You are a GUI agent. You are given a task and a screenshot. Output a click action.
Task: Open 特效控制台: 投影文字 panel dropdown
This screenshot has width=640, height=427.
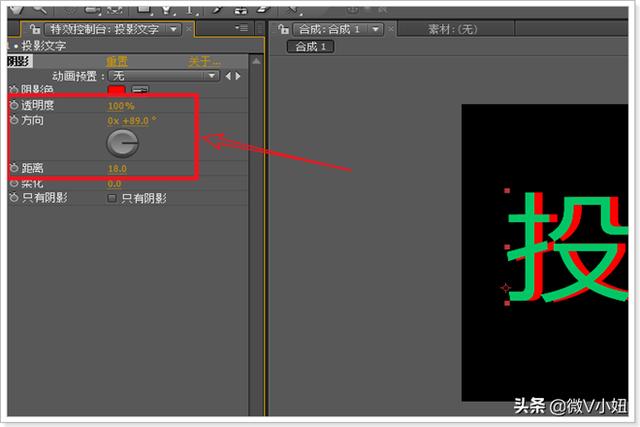[174, 29]
